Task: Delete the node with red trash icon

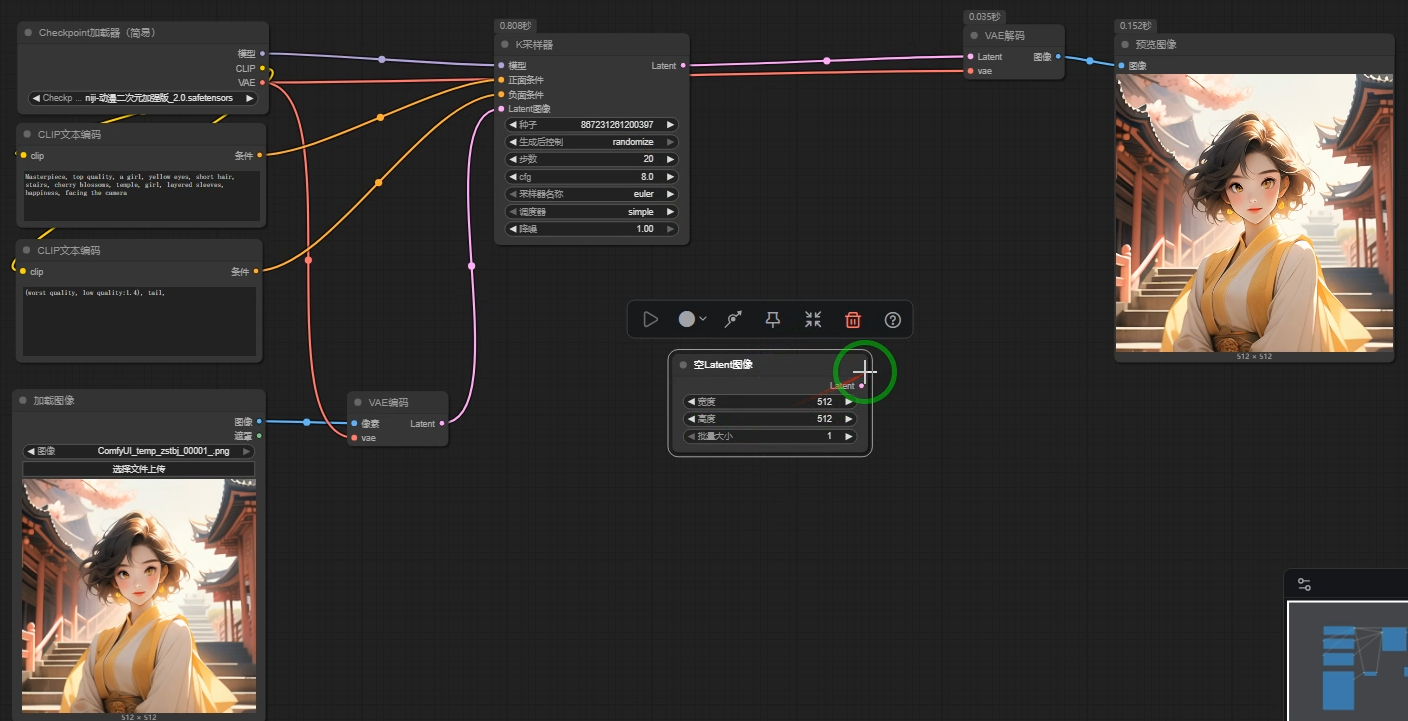Action: (x=853, y=319)
